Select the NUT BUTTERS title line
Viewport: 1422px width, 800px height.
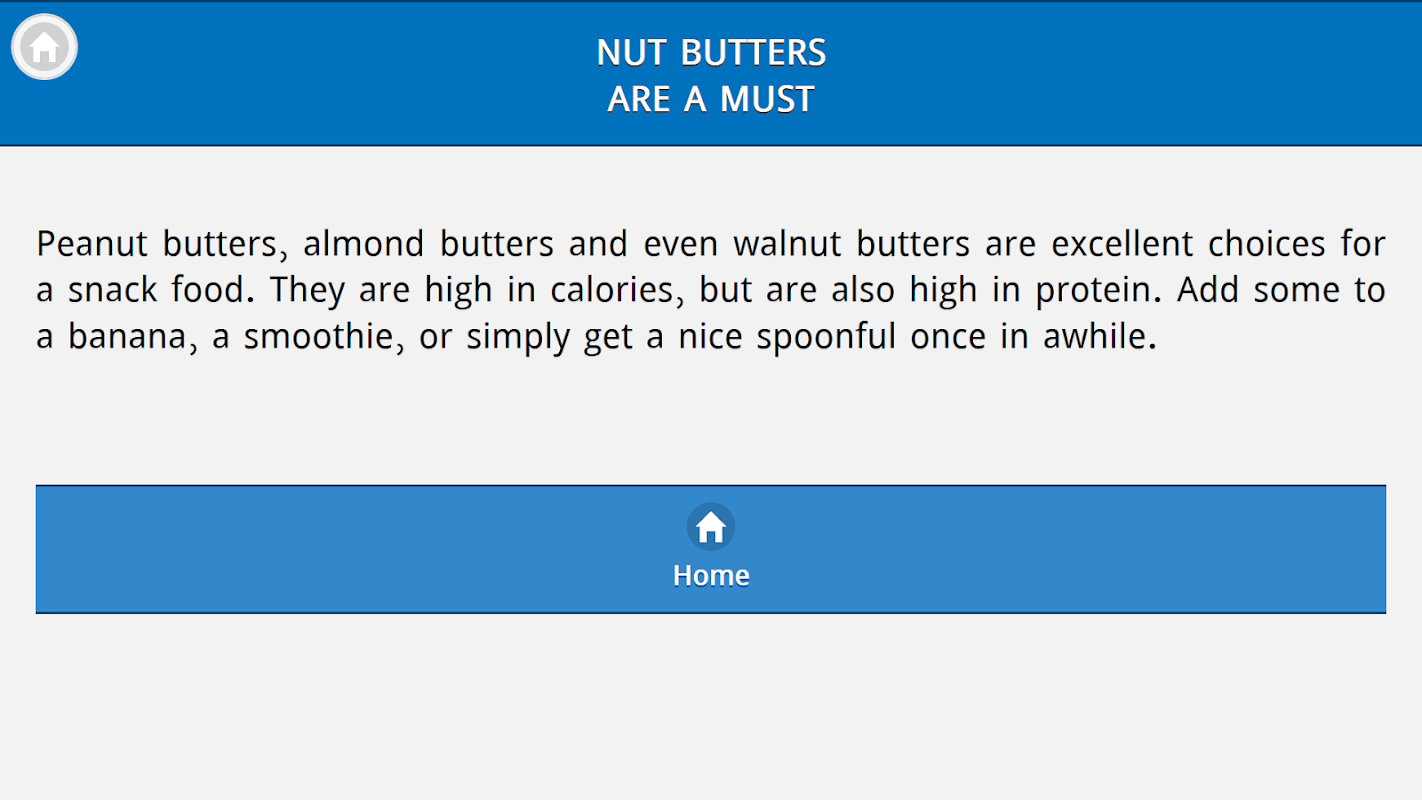711,52
